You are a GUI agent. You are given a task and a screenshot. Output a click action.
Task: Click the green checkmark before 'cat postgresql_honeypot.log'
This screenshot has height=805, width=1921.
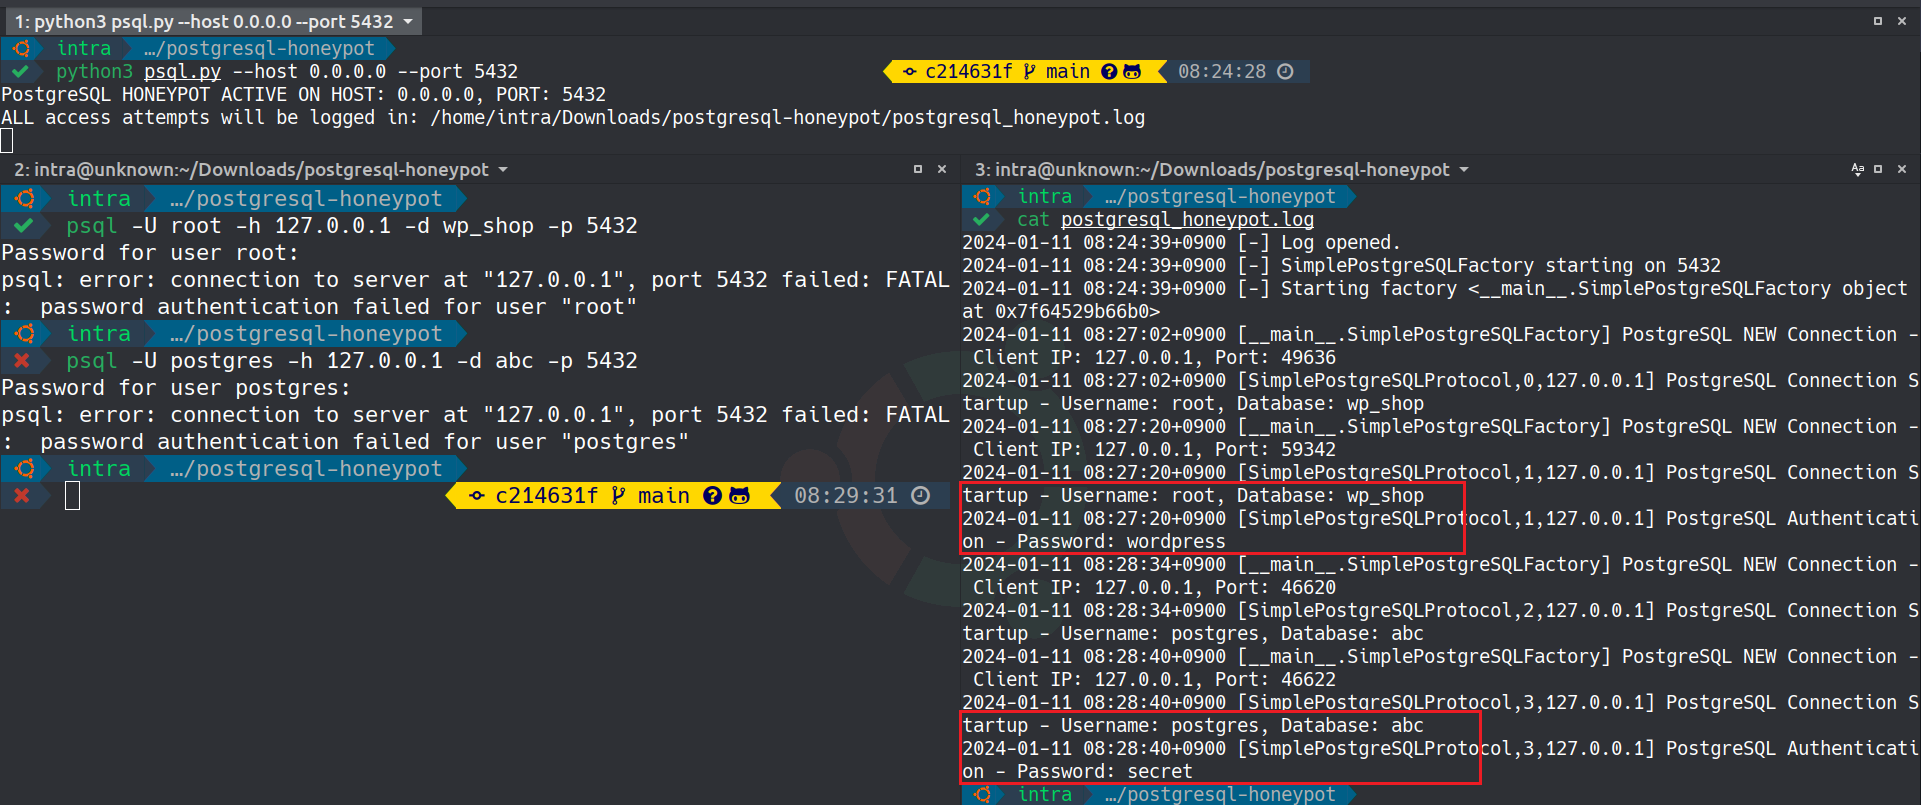pos(981,220)
